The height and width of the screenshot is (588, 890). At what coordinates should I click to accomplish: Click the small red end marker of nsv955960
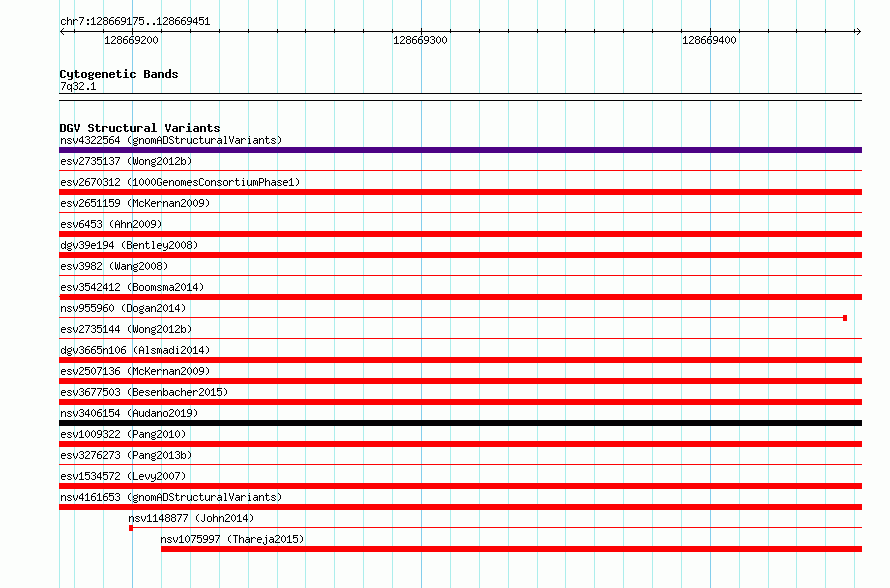[x=845, y=318]
